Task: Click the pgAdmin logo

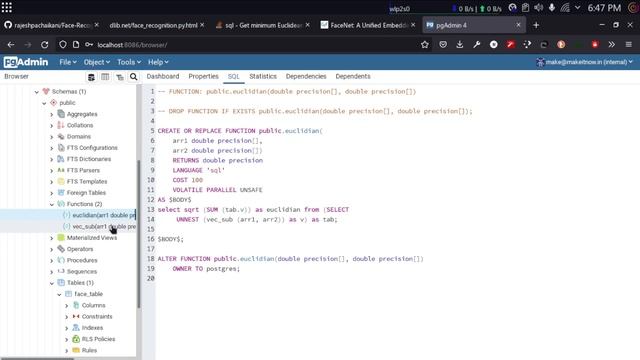Action: click(x=26, y=62)
